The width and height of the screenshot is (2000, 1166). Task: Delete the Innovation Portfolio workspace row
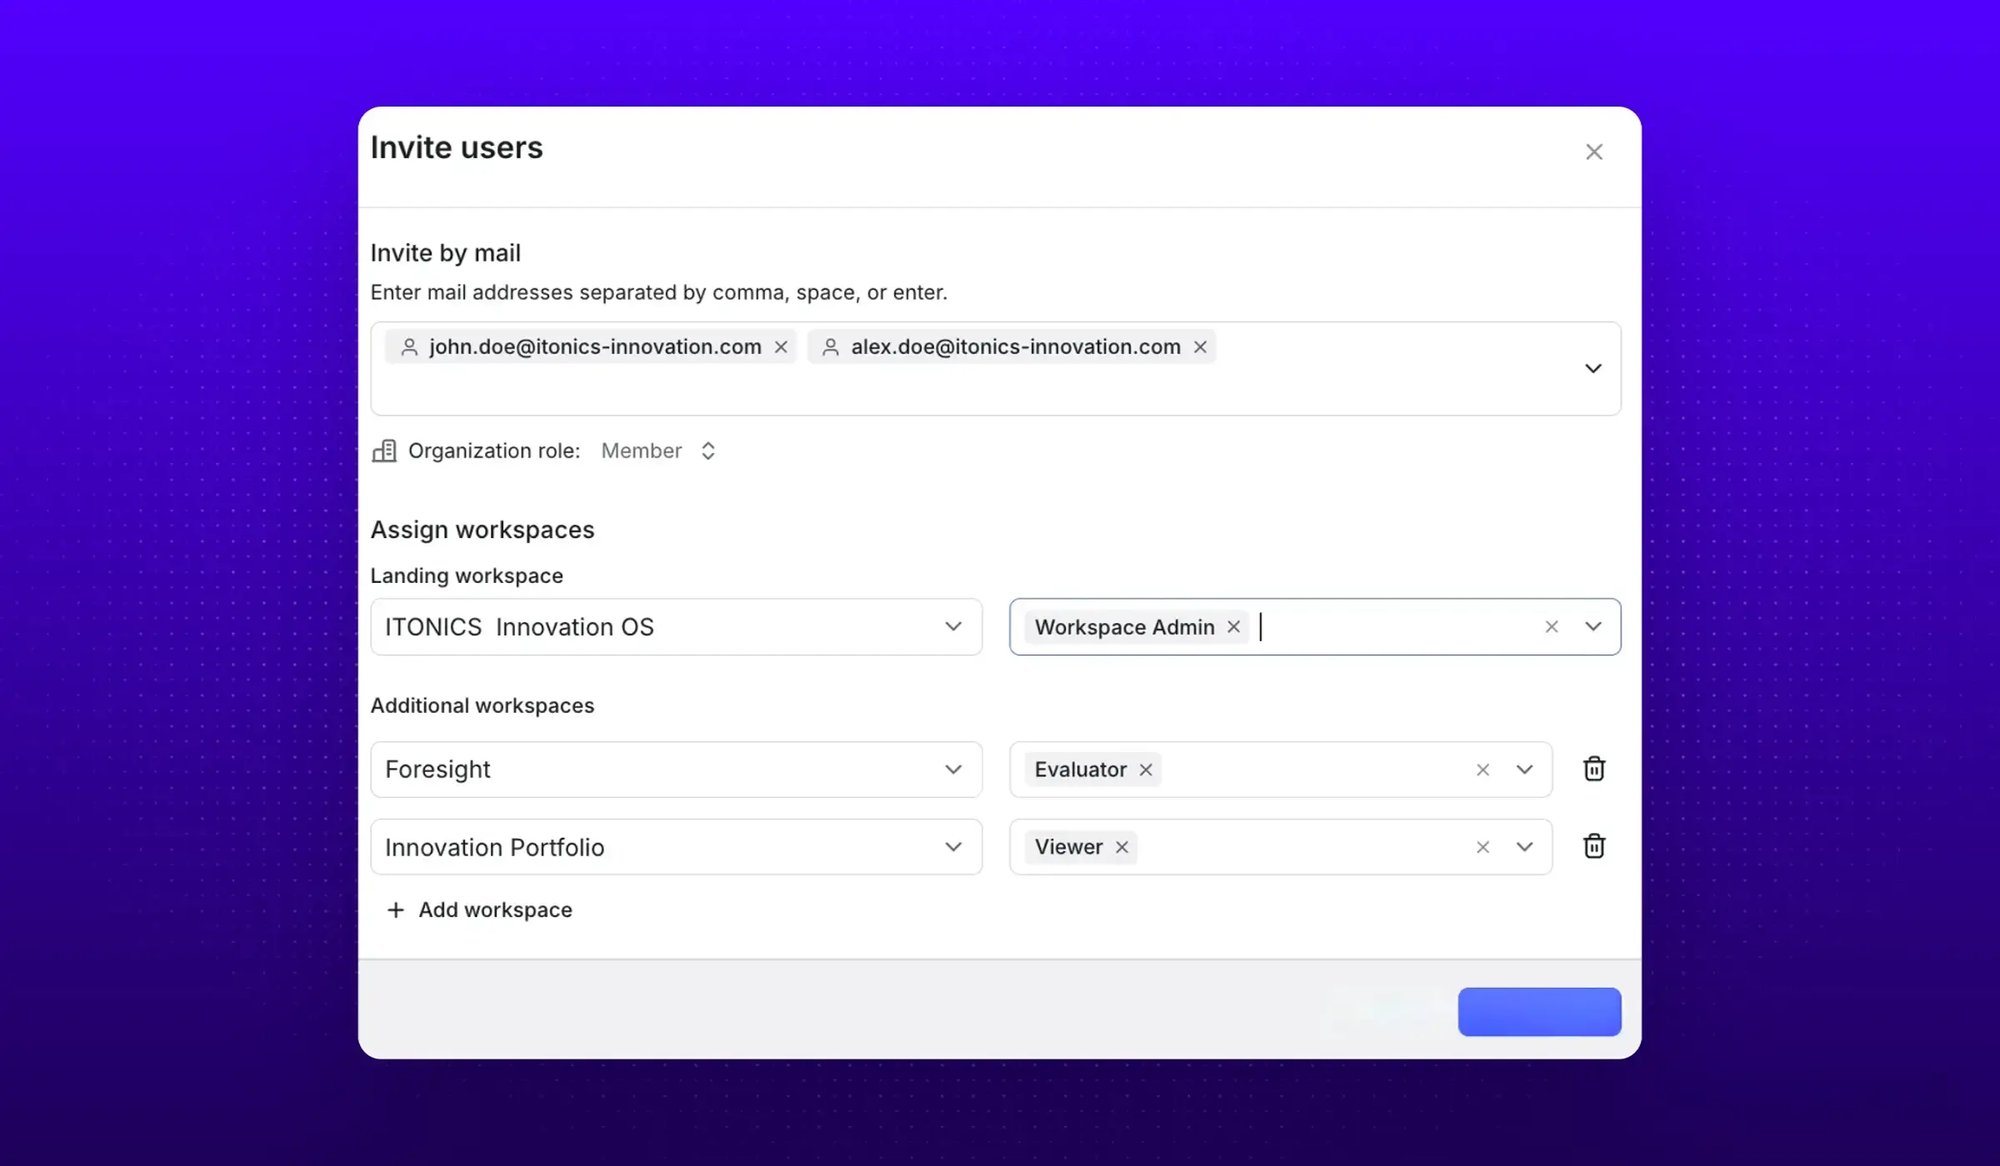[1594, 847]
